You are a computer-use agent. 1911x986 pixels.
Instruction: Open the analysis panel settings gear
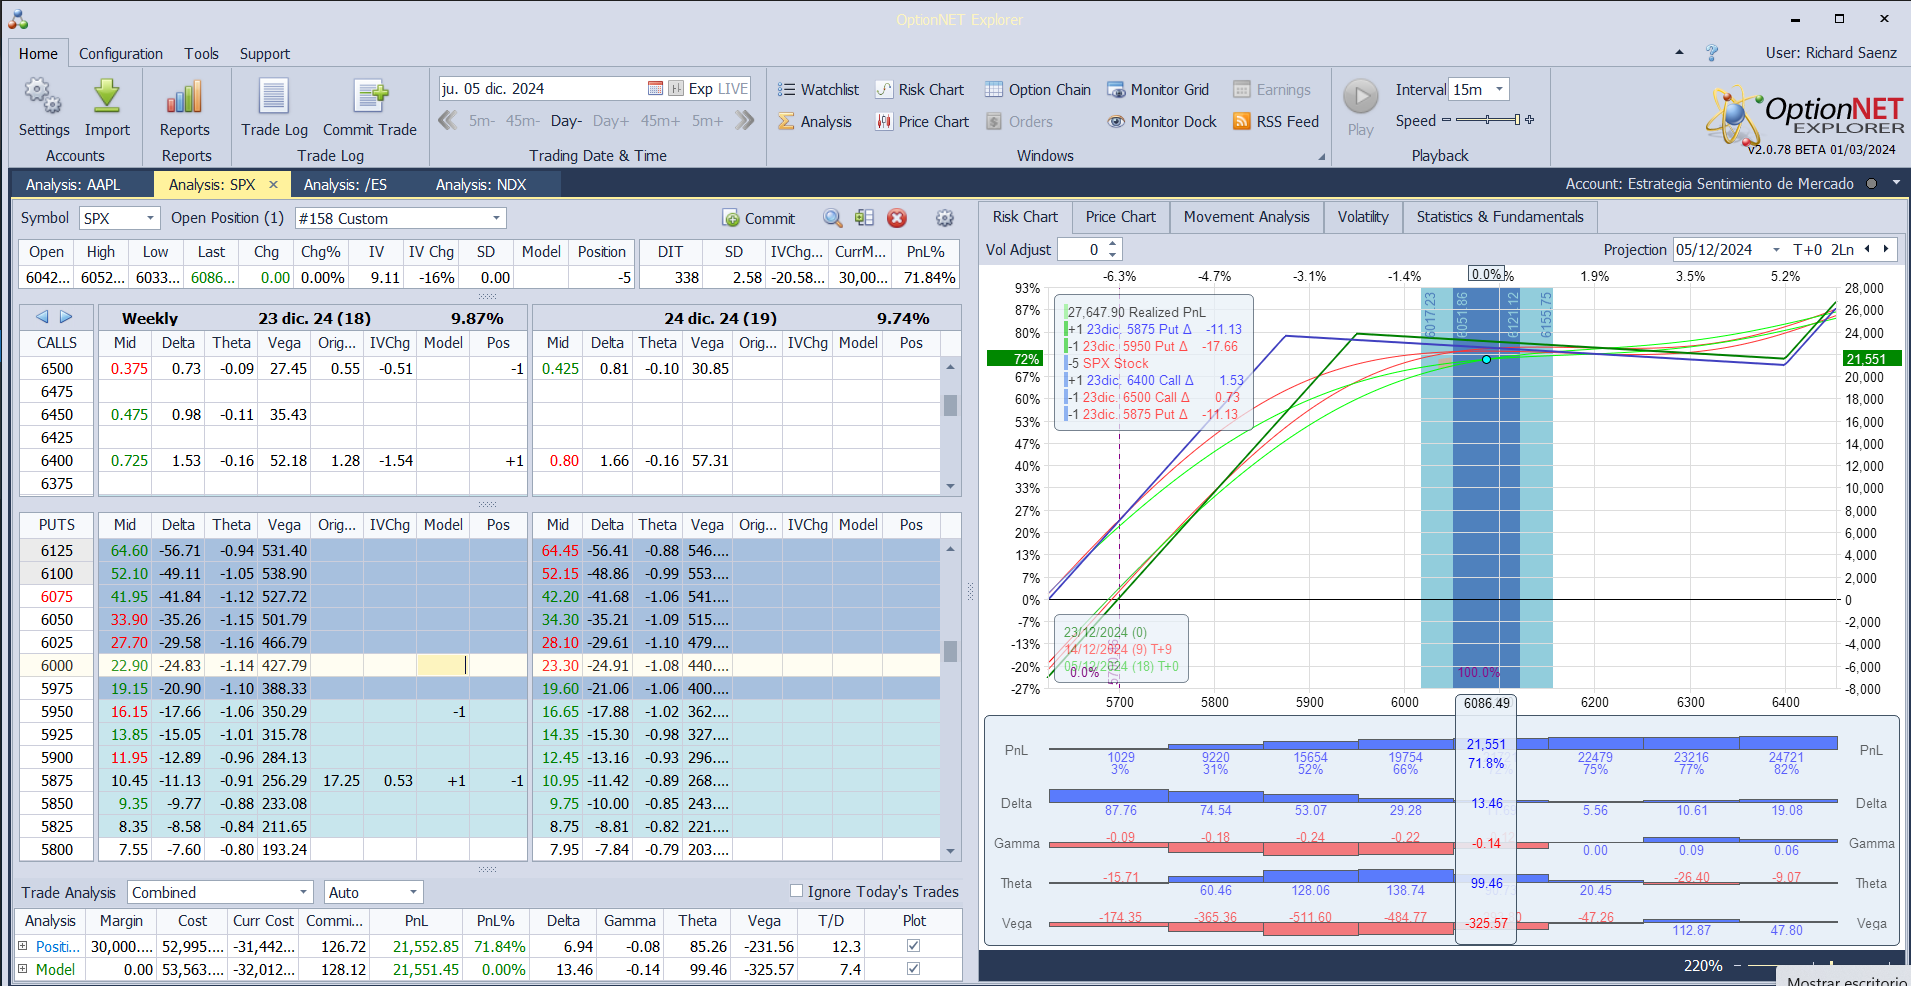point(944,218)
